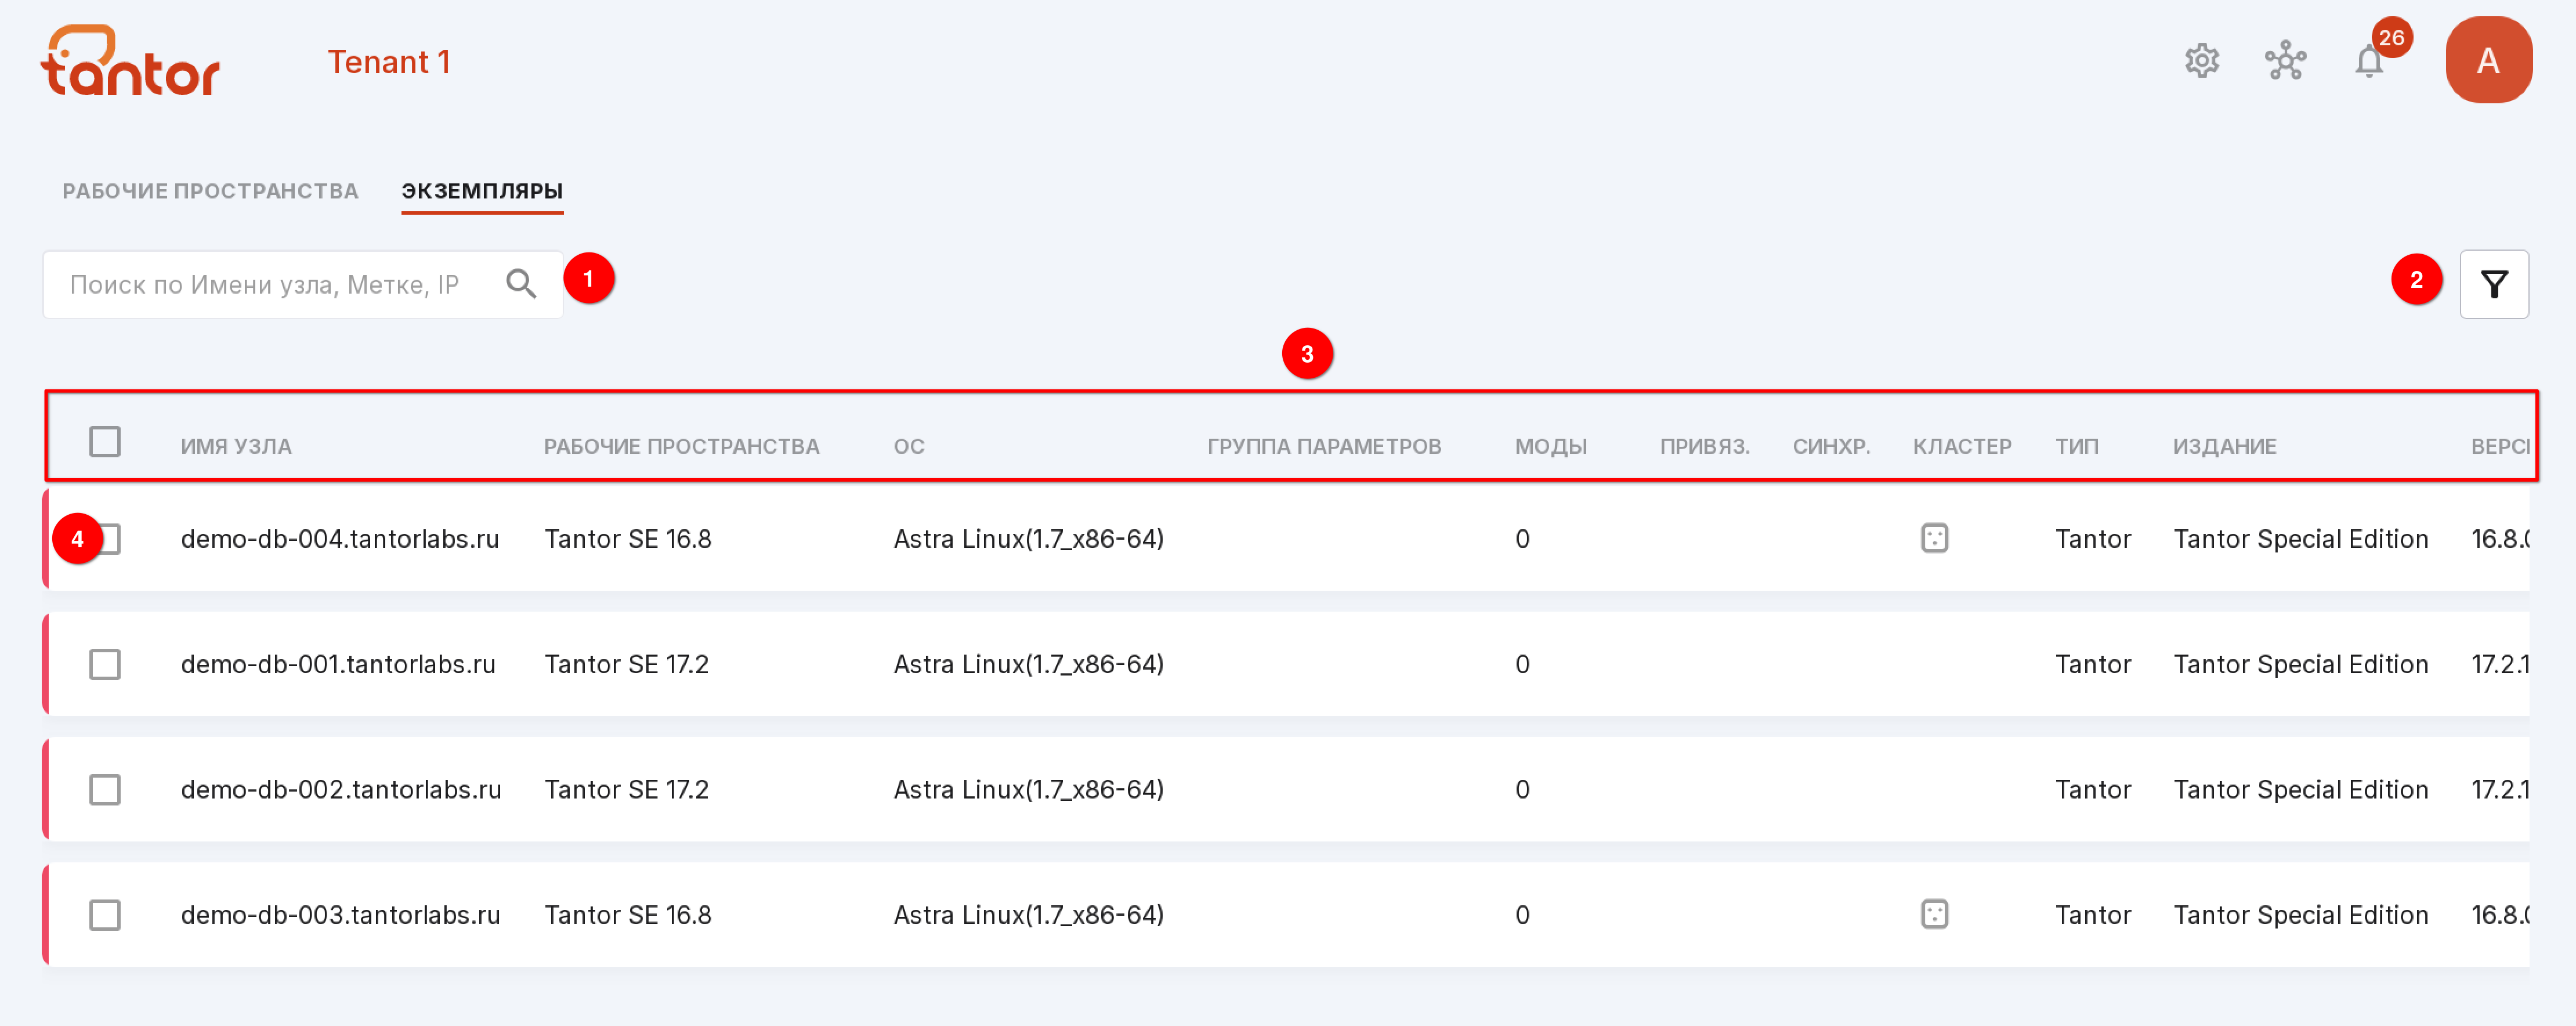This screenshot has height=1026, width=2576.
Task: Sort by ТИП column header
Action: [x=2076, y=446]
